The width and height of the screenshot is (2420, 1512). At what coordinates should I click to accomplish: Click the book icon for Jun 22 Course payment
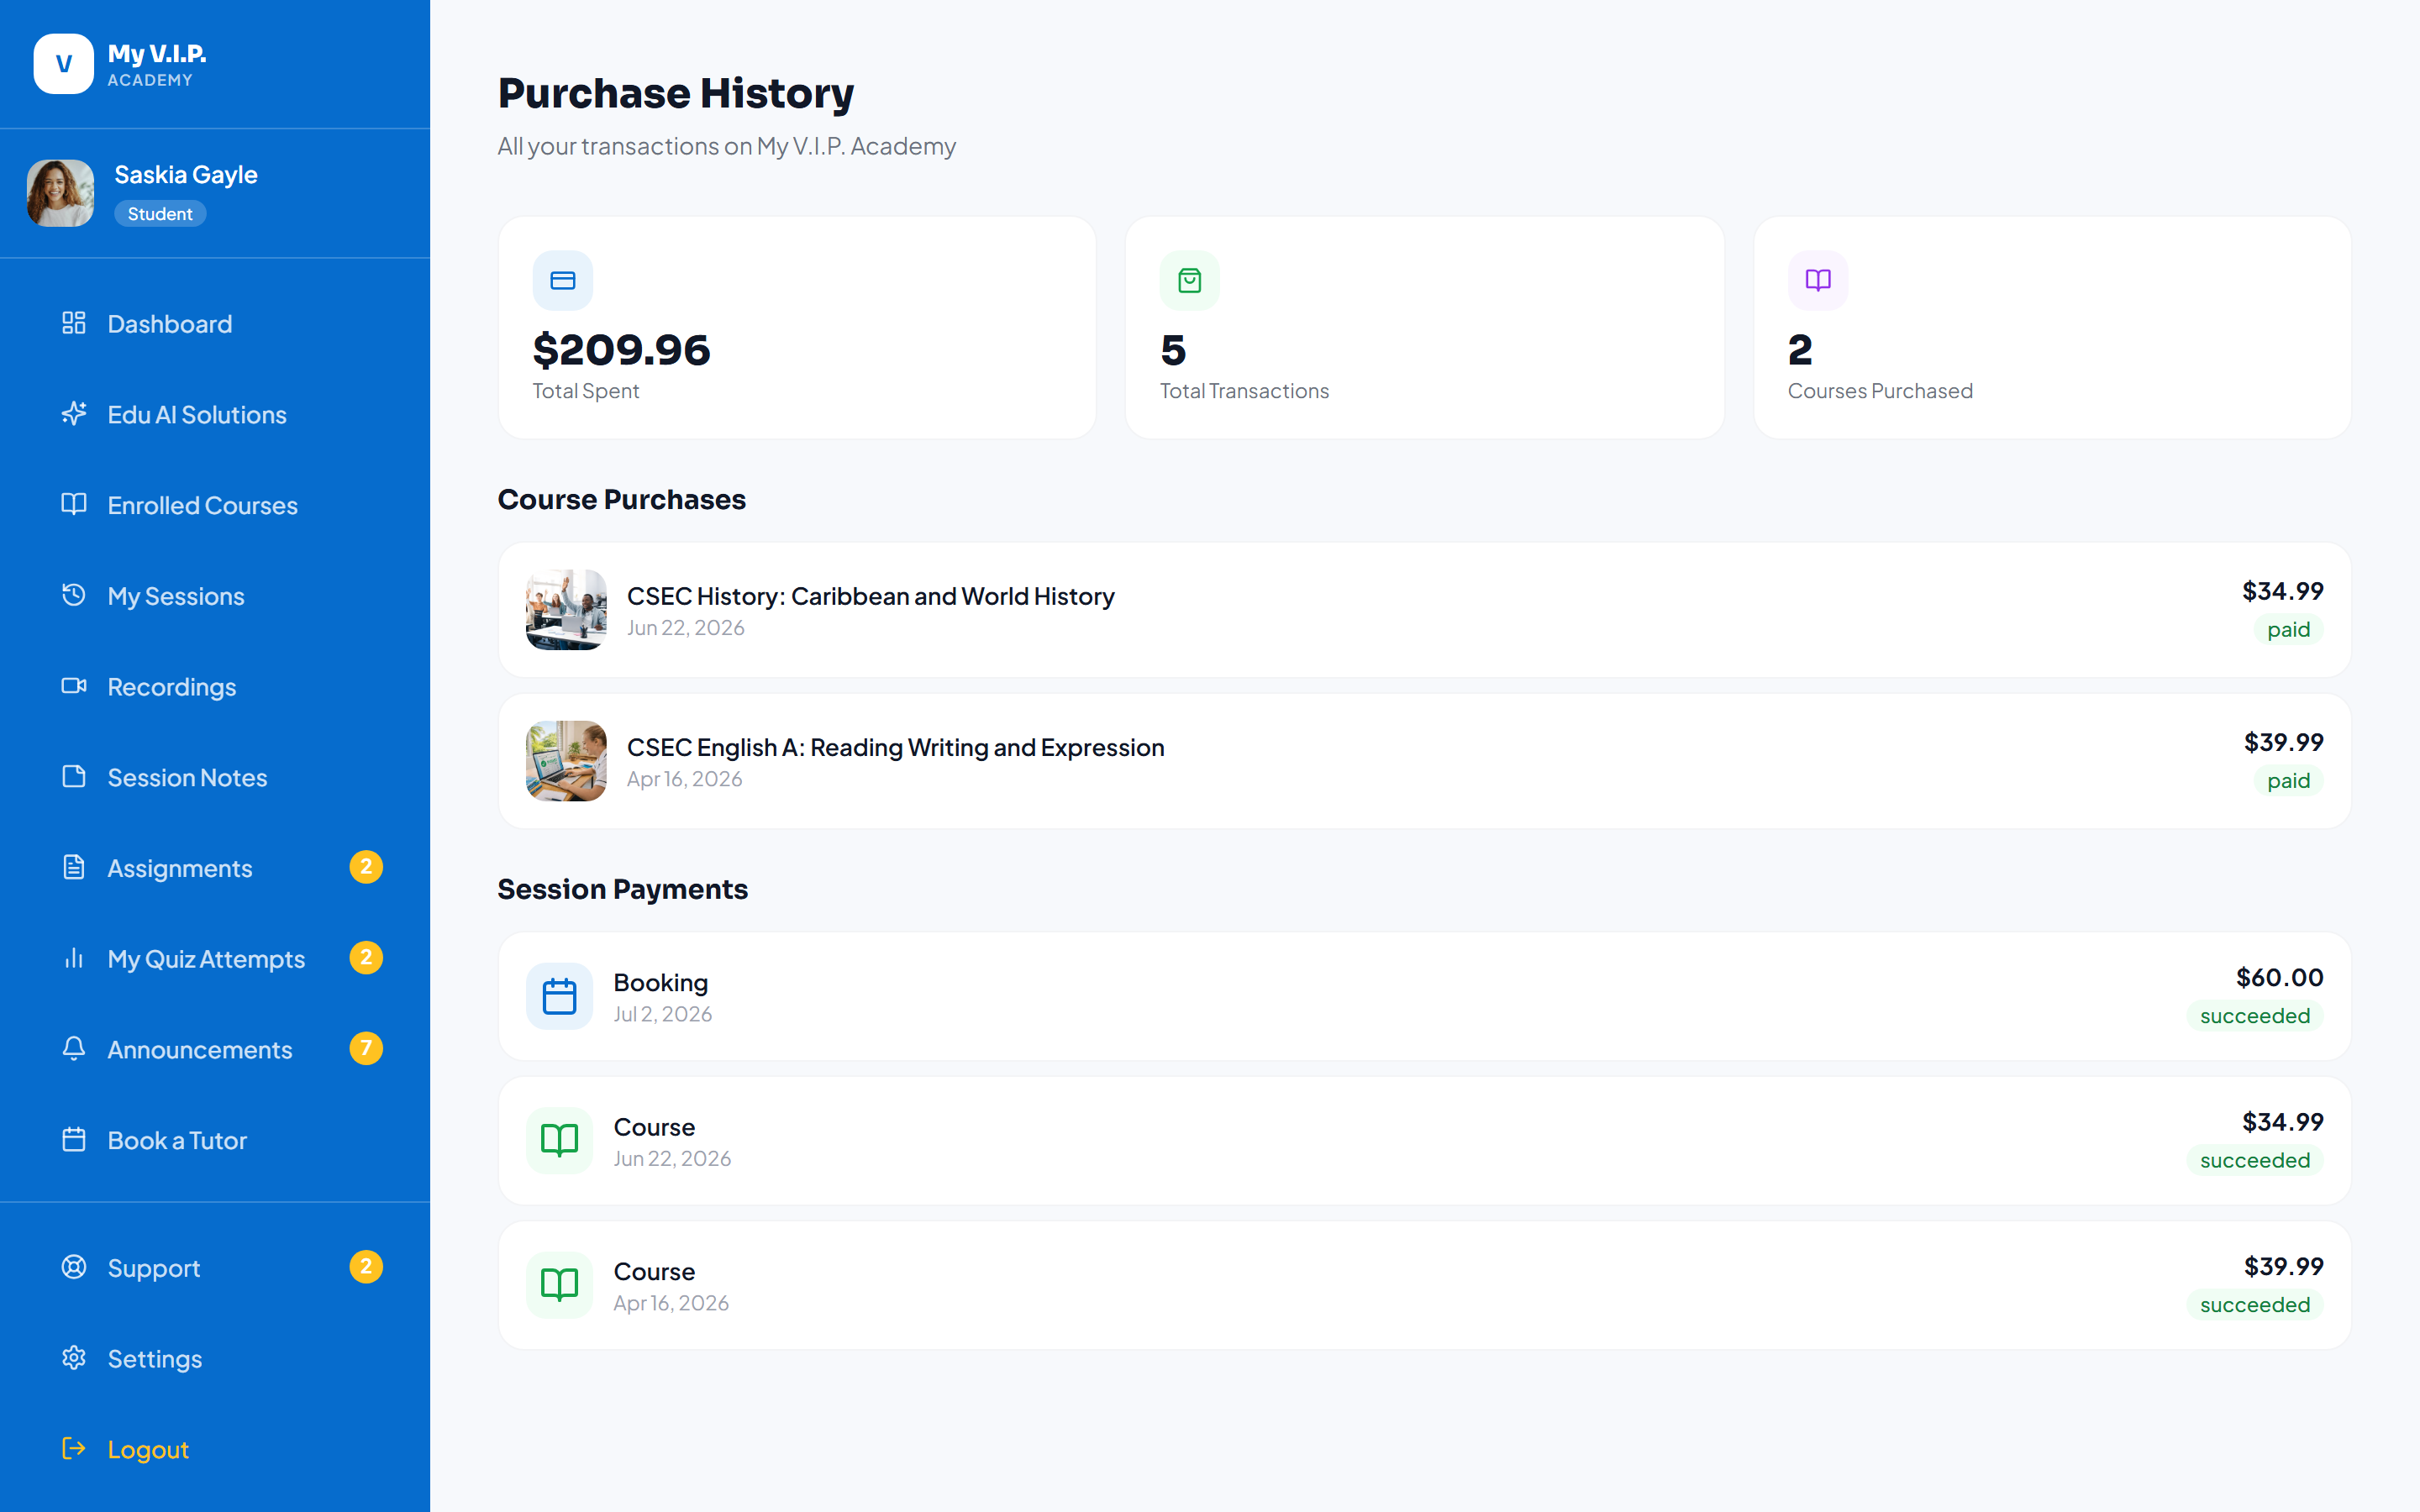point(560,1140)
